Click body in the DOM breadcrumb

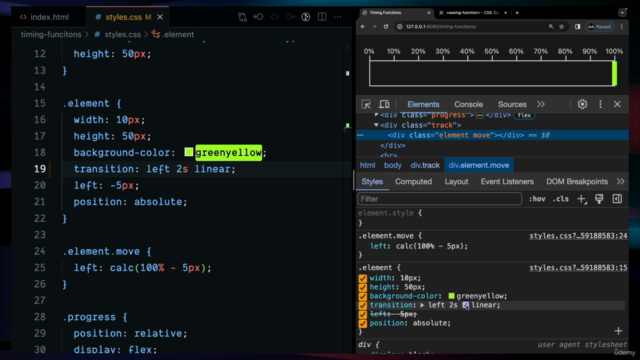pyautogui.click(x=393, y=165)
